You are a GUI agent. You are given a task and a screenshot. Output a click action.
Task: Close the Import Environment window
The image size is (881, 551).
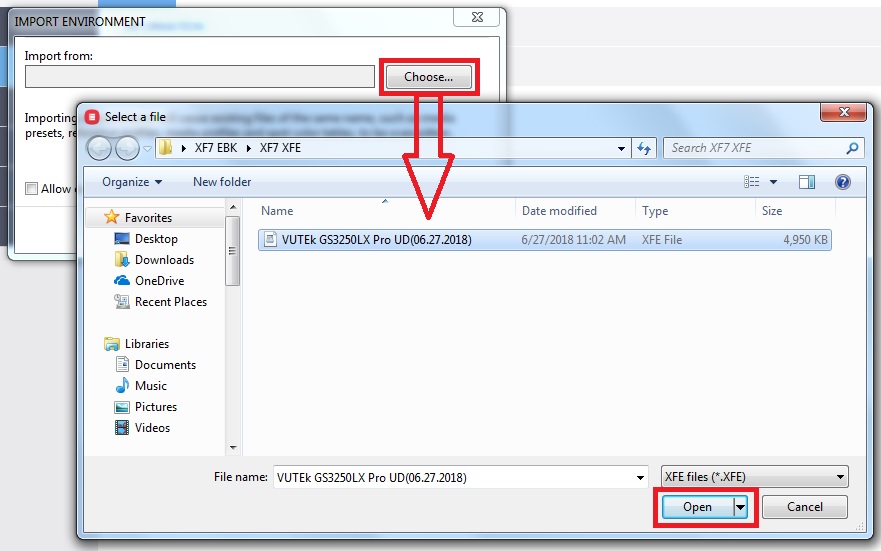click(x=476, y=17)
